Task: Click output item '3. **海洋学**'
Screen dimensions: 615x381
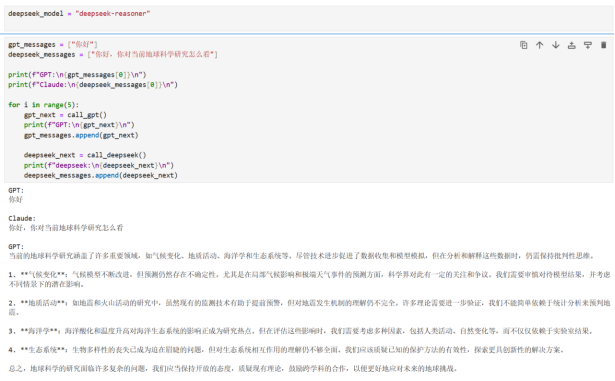Action: pos(300,331)
